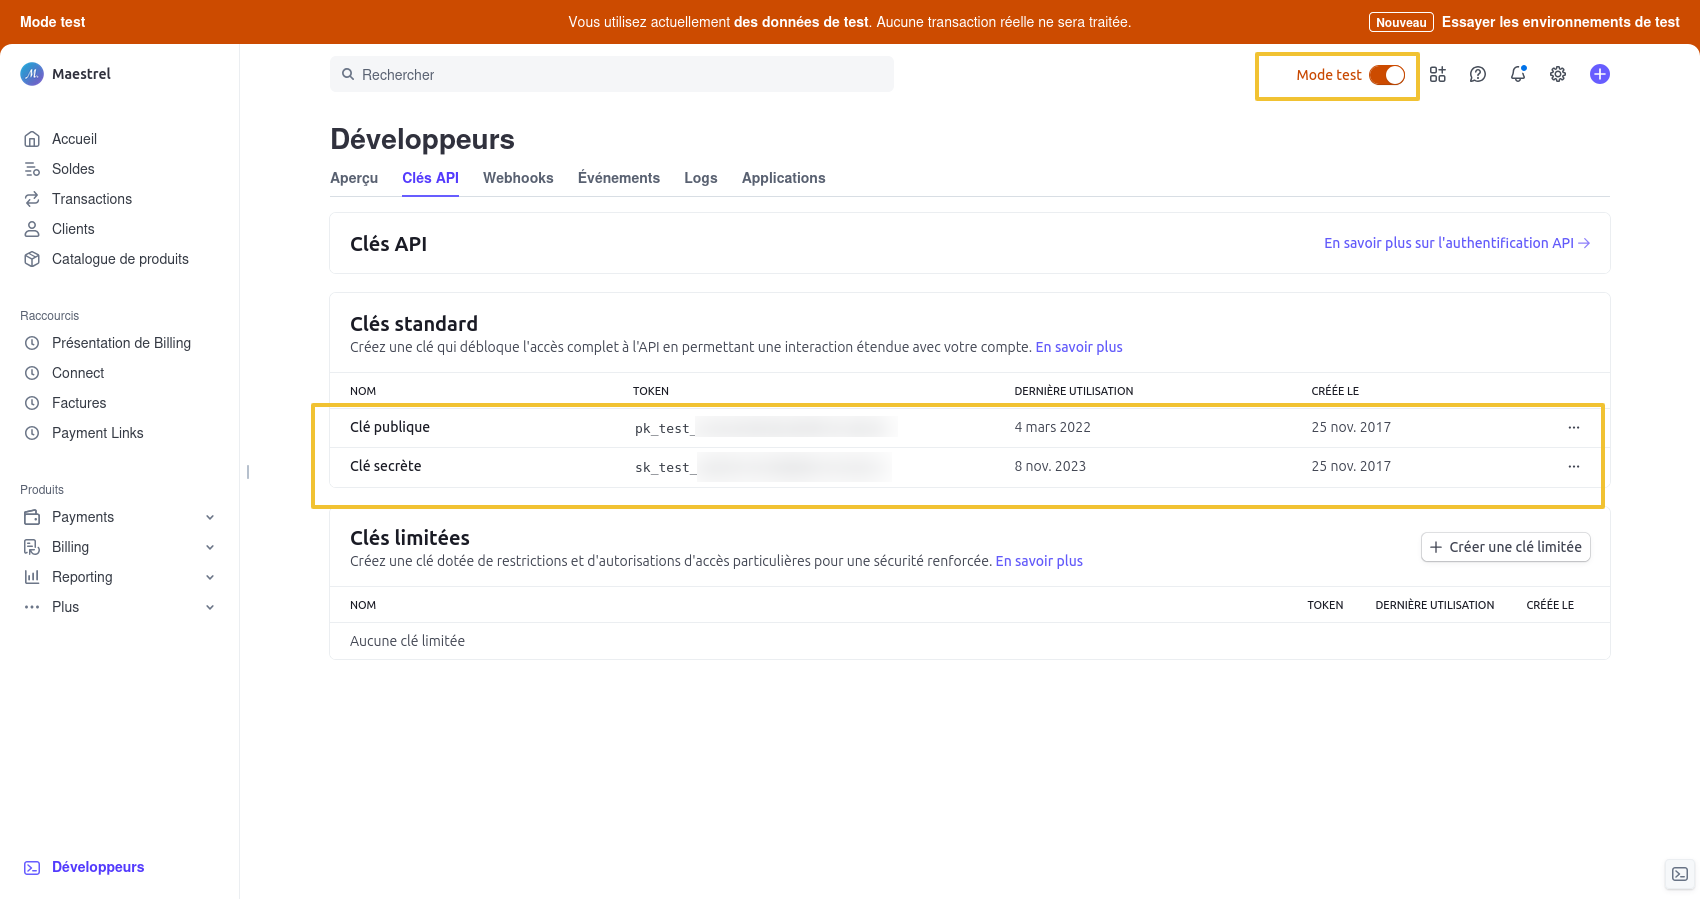The image size is (1700, 899).
Task: Click Essayer les environnements de test
Action: click(1560, 22)
